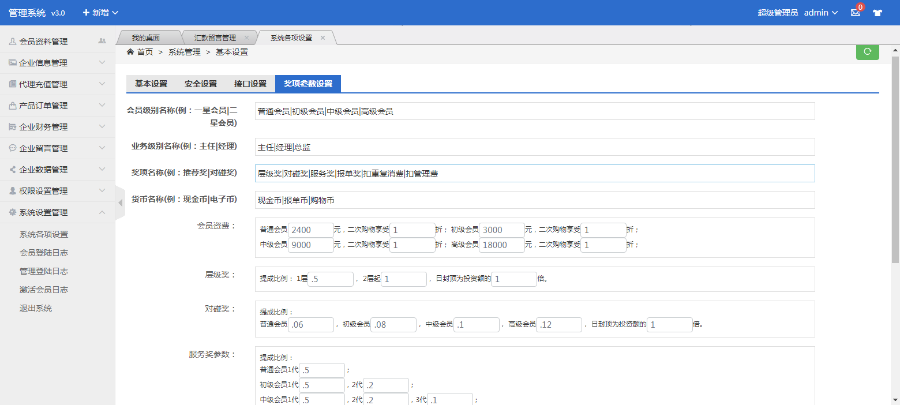Click the 层级奖 1层 ratio field

tap(331, 279)
